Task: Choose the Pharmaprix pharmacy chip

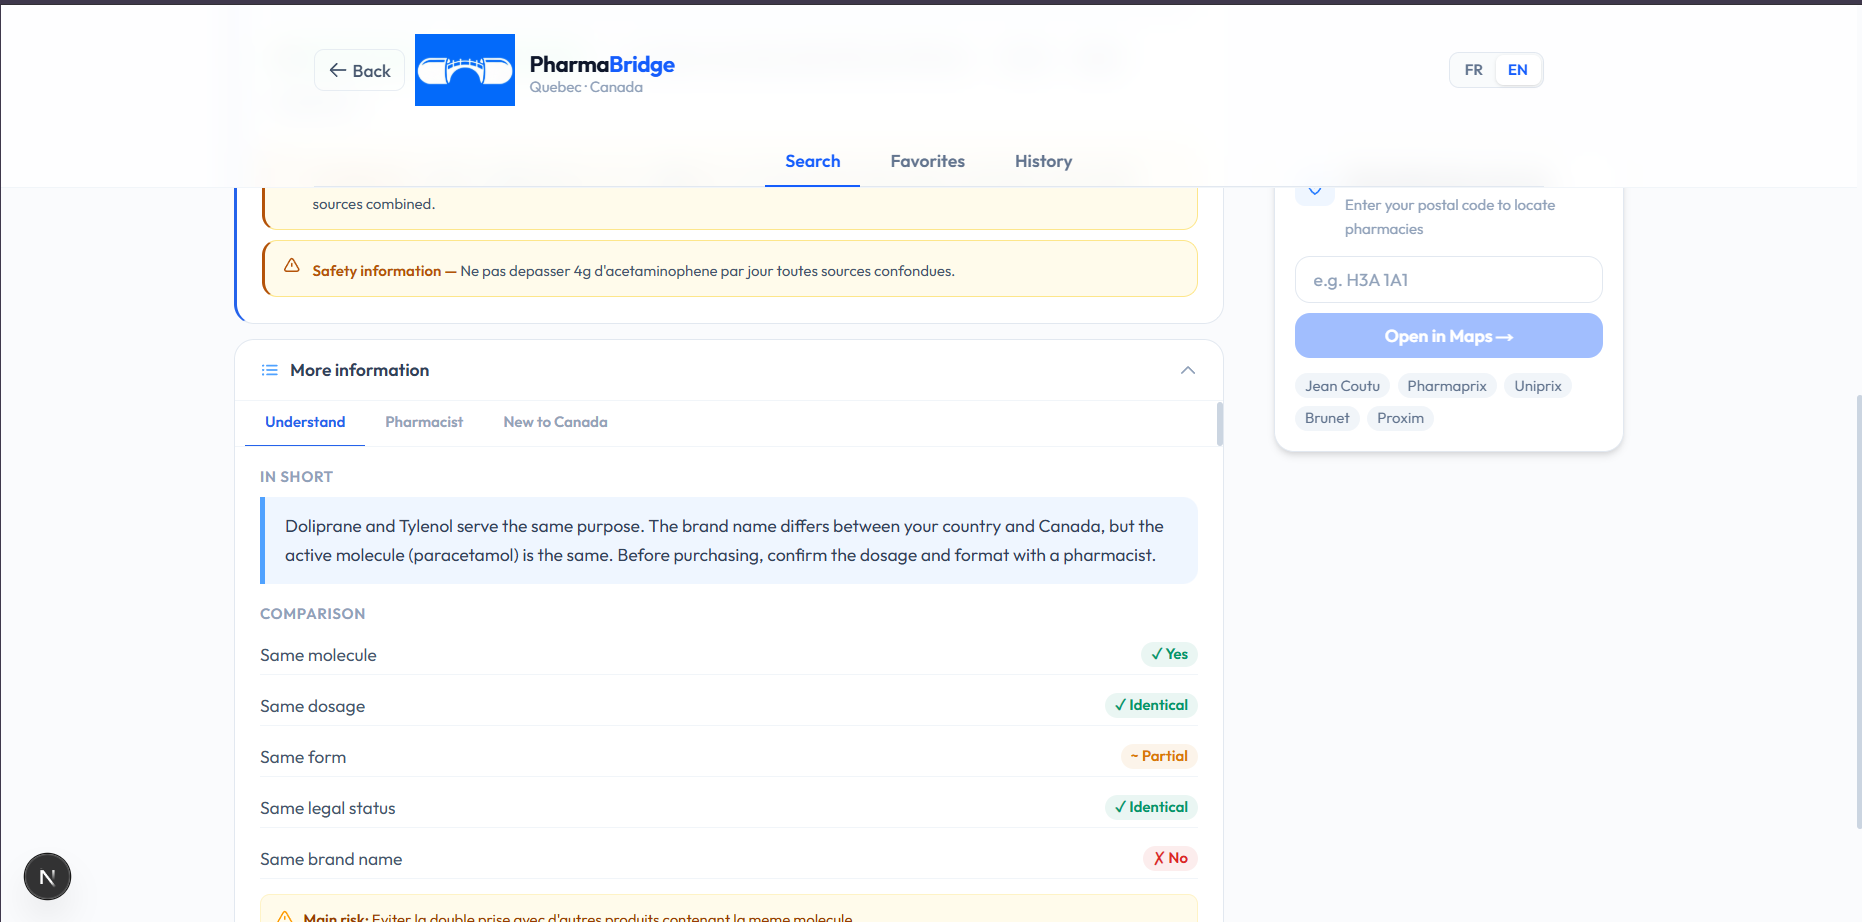Action: (x=1446, y=386)
